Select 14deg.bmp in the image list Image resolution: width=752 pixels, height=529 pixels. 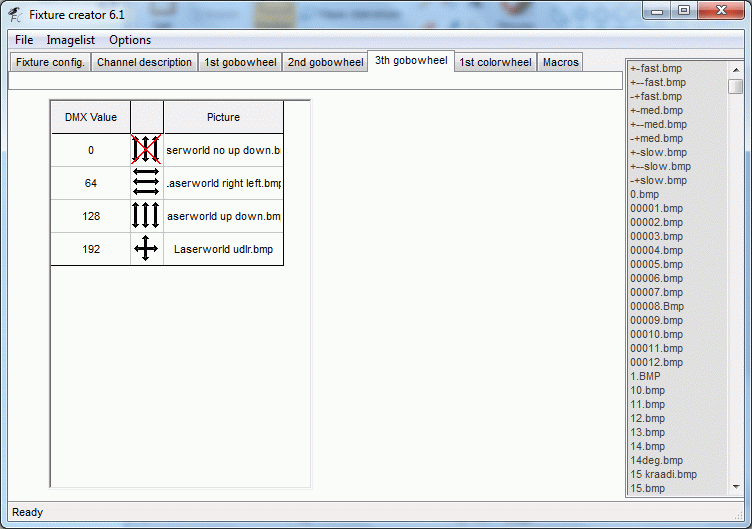tap(656, 460)
